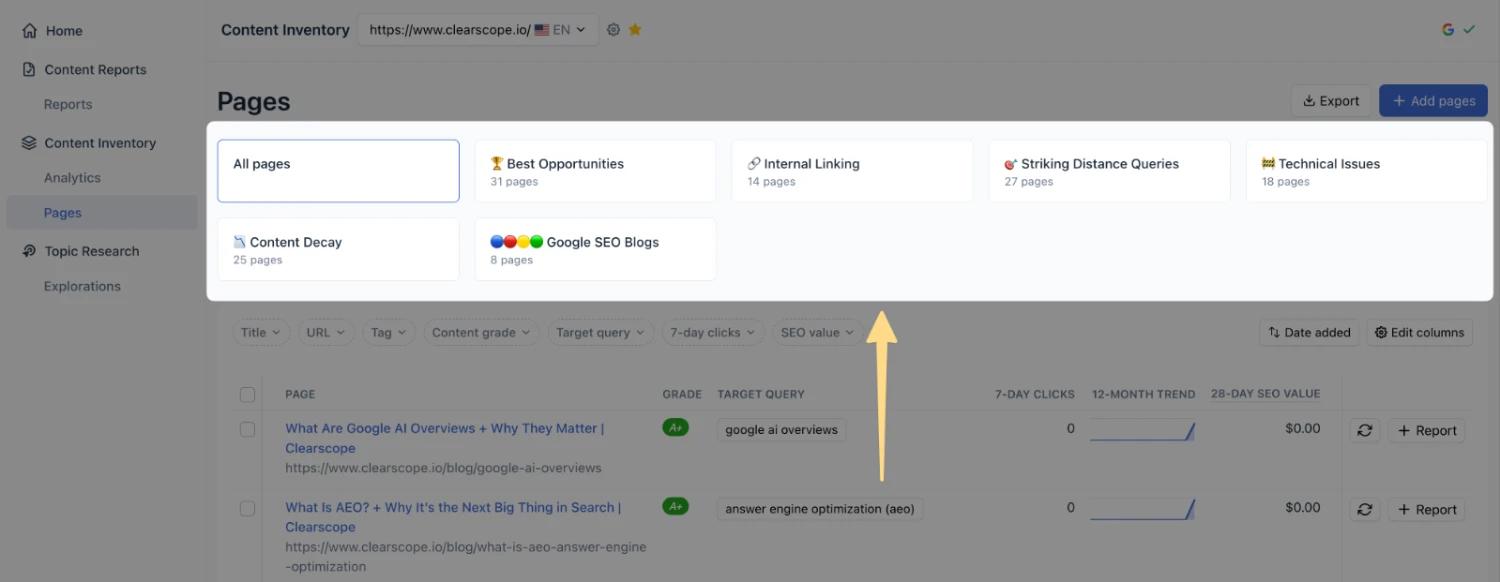Click the Content Inventory layers icon
Screen dimensions: 1500x582
(x=29, y=143)
